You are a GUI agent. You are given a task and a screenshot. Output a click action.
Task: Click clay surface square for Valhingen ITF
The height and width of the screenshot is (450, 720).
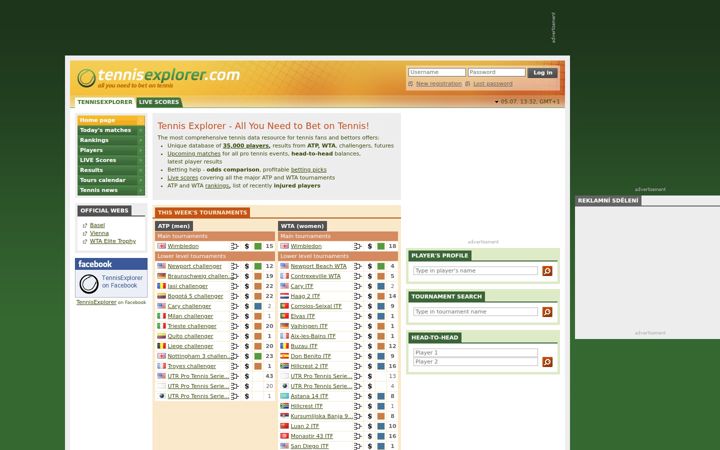click(381, 326)
